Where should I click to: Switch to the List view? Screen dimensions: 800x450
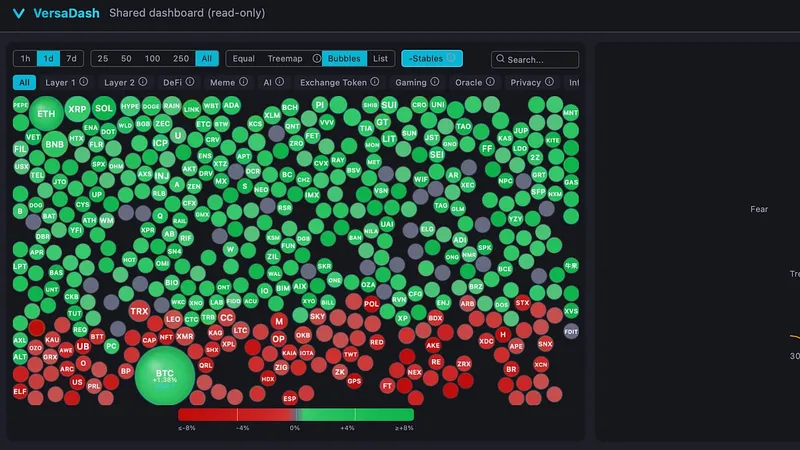[x=380, y=59]
